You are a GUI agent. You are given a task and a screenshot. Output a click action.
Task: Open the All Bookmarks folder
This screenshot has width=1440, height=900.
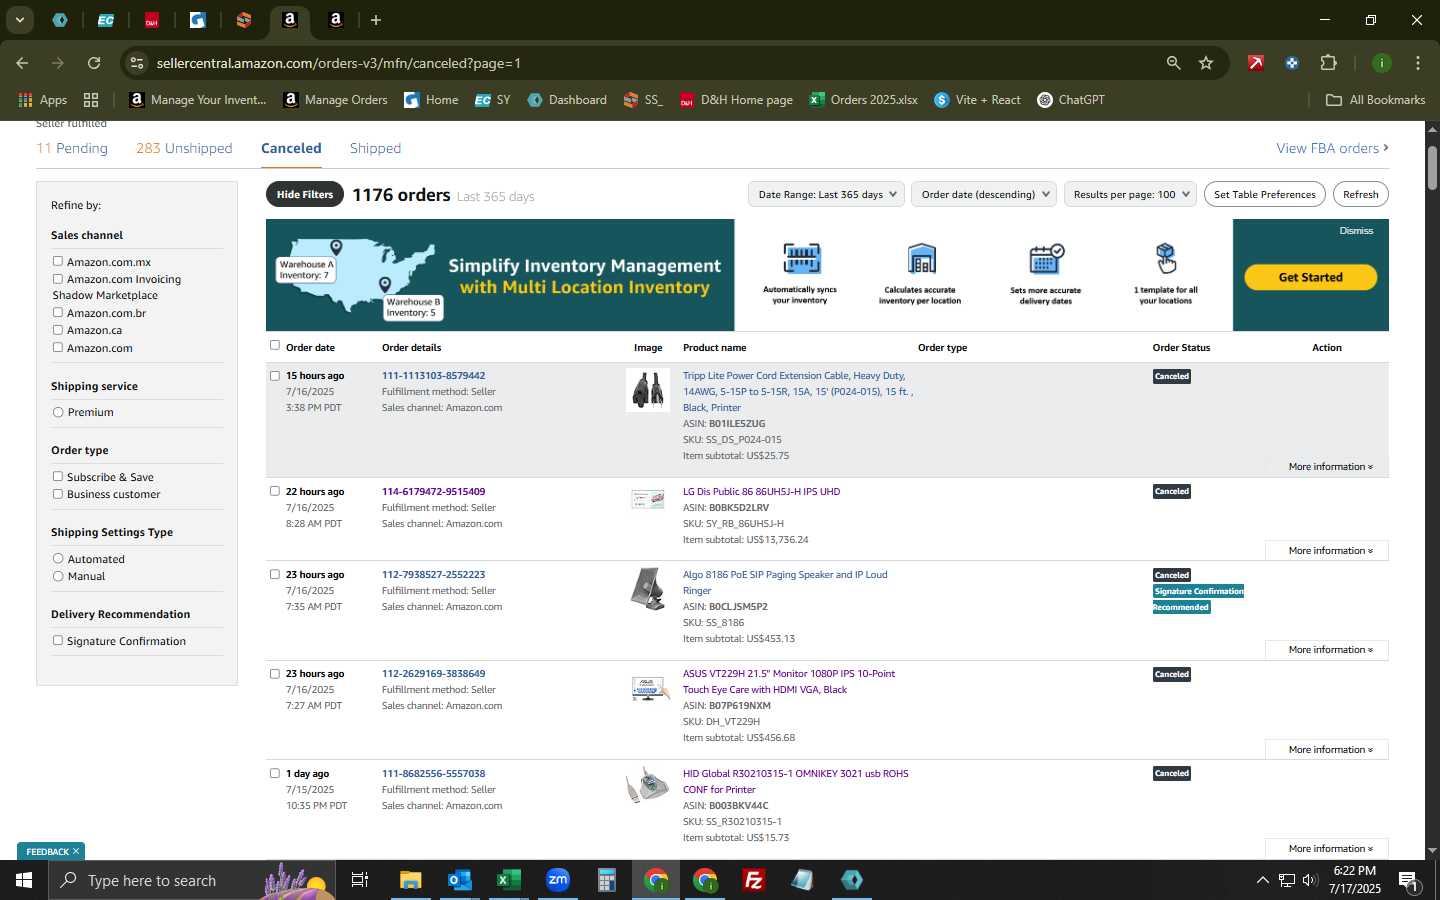click(x=1375, y=100)
